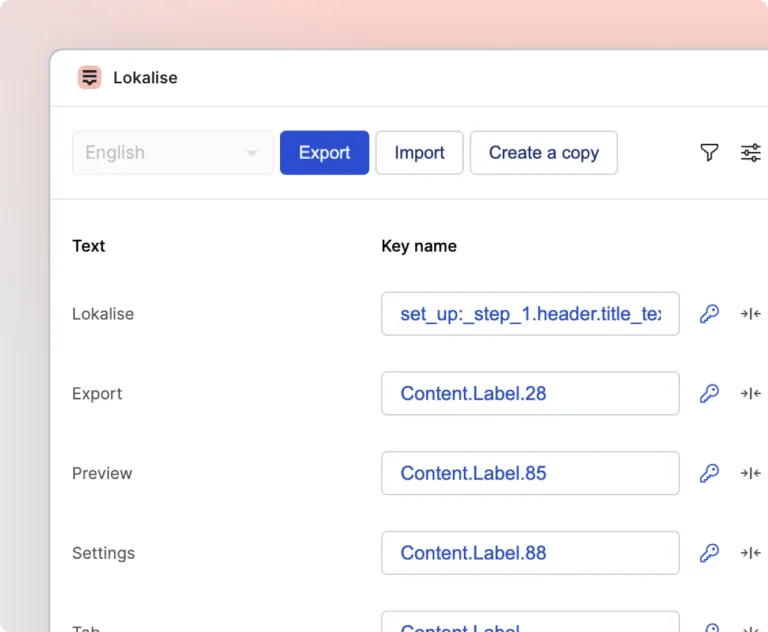The height and width of the screenshot is (632, 768).
Task: Click the key icon in the Settings row
Action: coord(709,553)
